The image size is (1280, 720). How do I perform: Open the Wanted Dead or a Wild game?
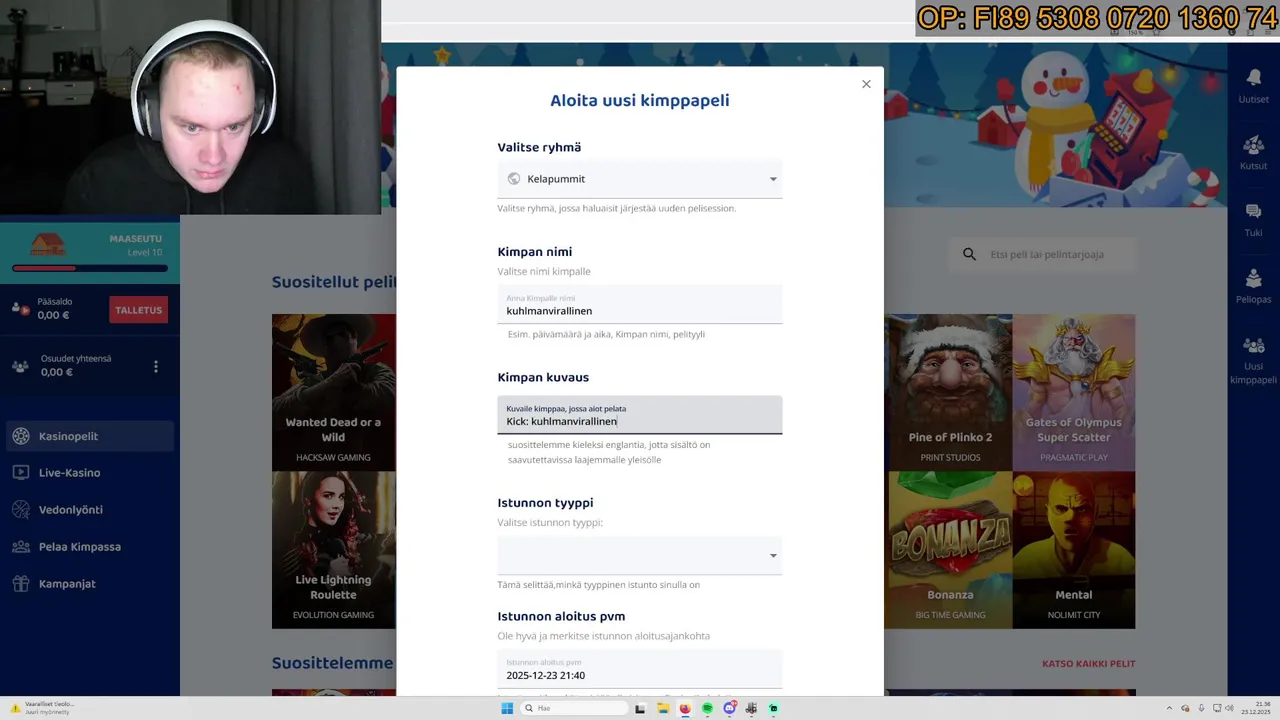pyautogui.click(x=333, y=392)
